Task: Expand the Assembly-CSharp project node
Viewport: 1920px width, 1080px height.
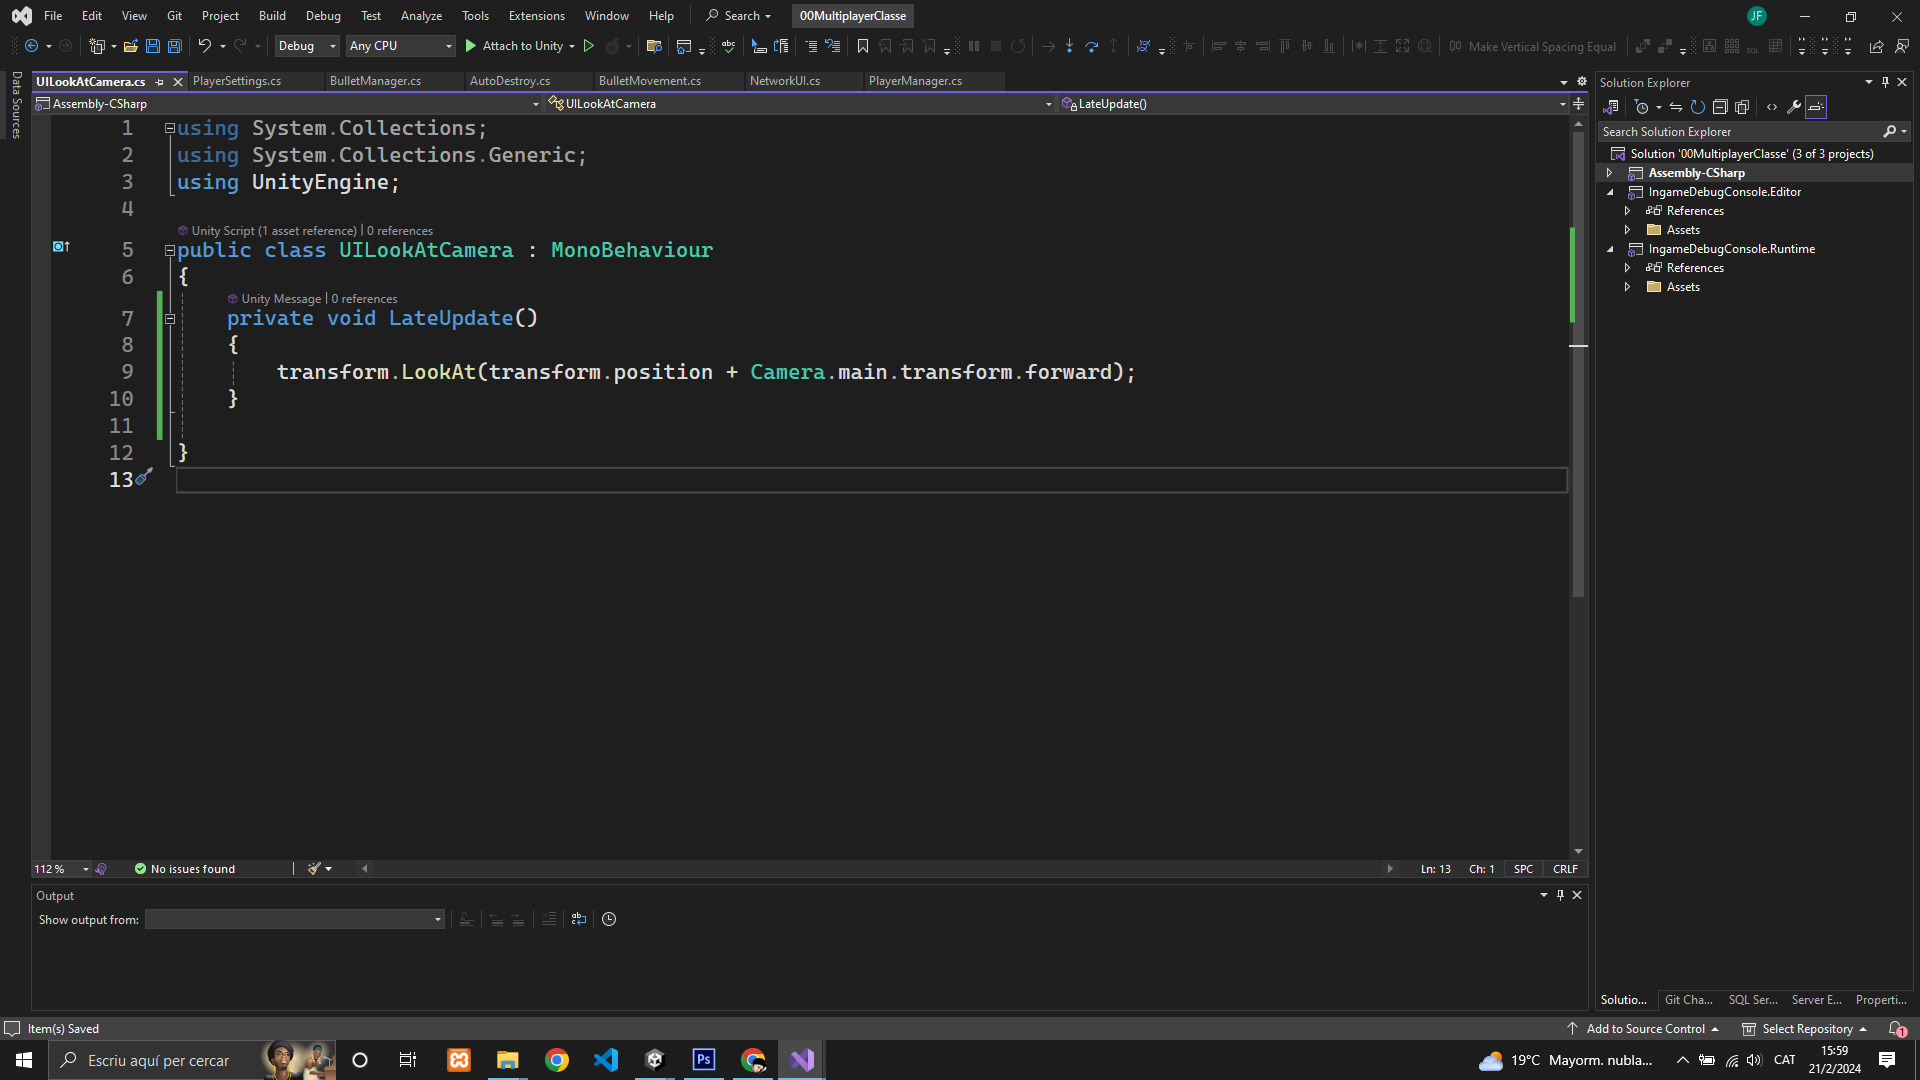Action: click(1610, 173)
